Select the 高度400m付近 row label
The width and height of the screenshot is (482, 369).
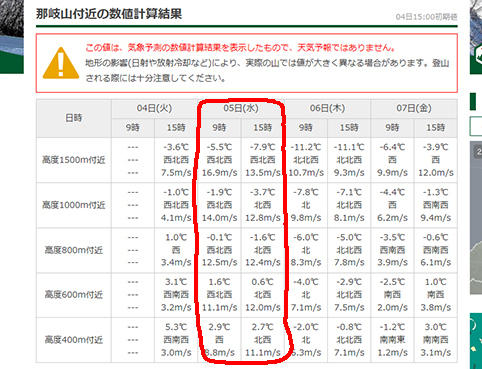click(74, 340)
